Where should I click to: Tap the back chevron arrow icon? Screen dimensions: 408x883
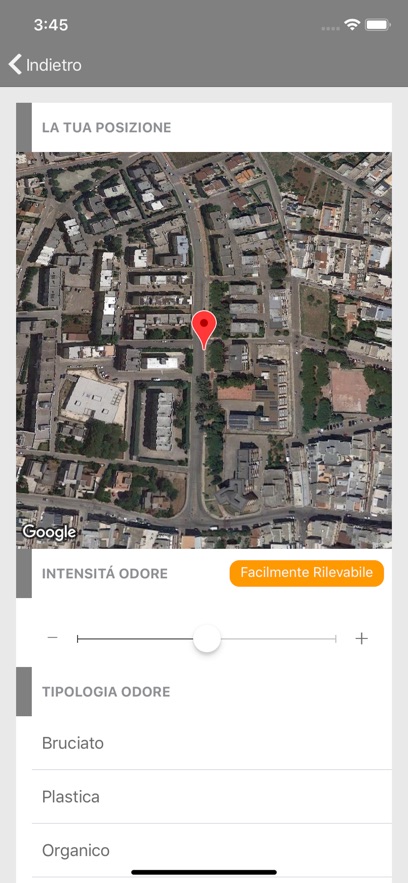[15, 65]
